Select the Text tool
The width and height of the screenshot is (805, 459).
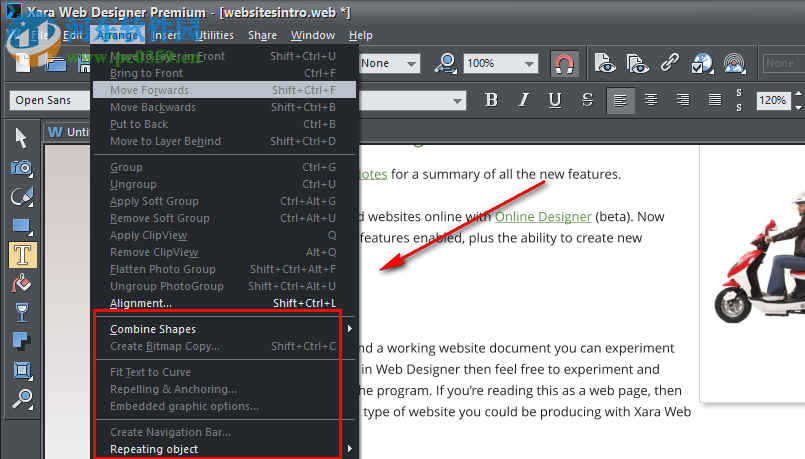point(23,255)
